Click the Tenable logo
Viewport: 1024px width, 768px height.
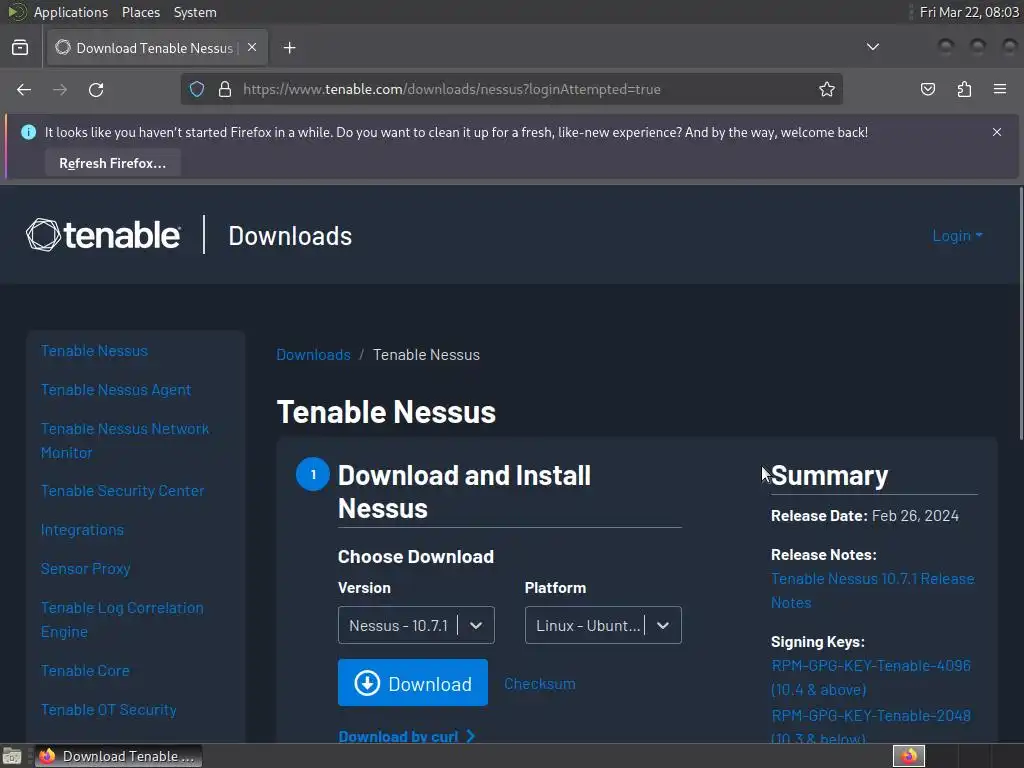(x=103, y=234)
